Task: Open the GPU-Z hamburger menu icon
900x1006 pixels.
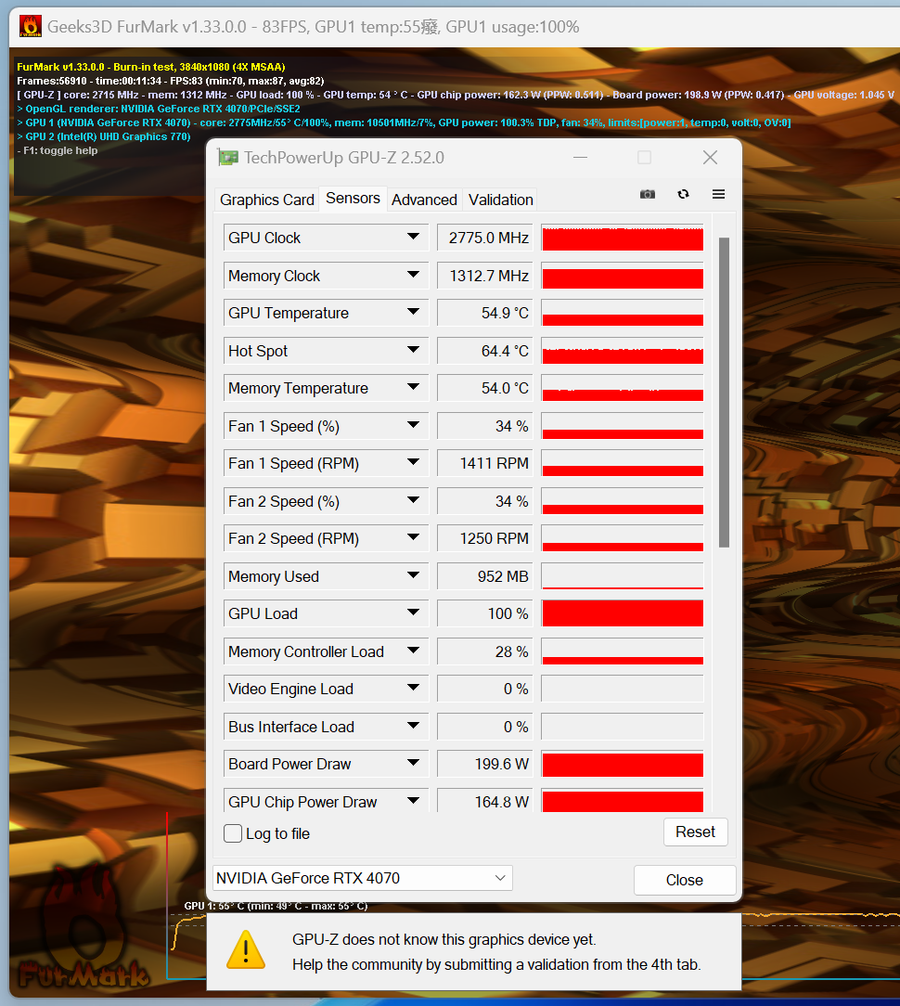Action: (718, 194)
